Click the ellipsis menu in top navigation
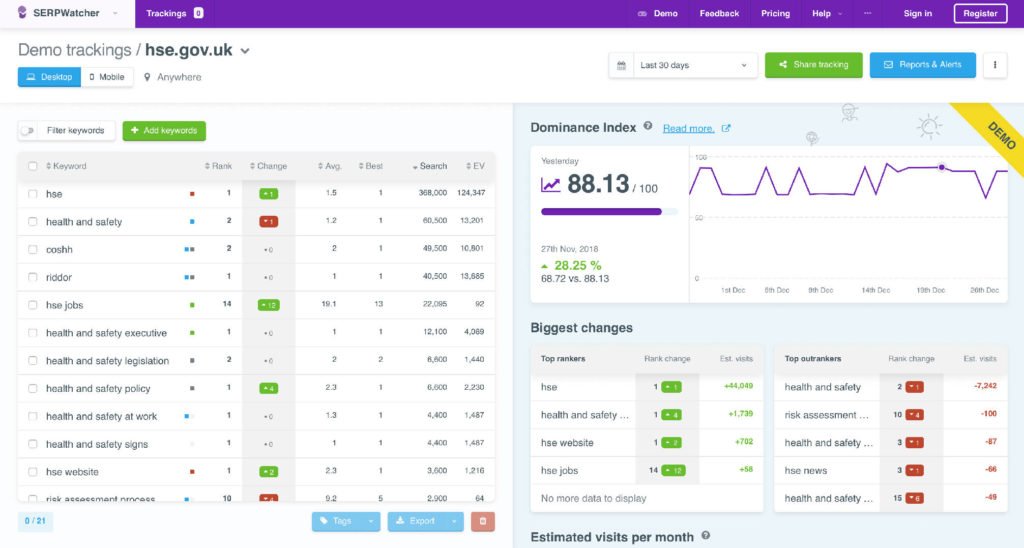Screen dimensions: 1024x548 867,13
